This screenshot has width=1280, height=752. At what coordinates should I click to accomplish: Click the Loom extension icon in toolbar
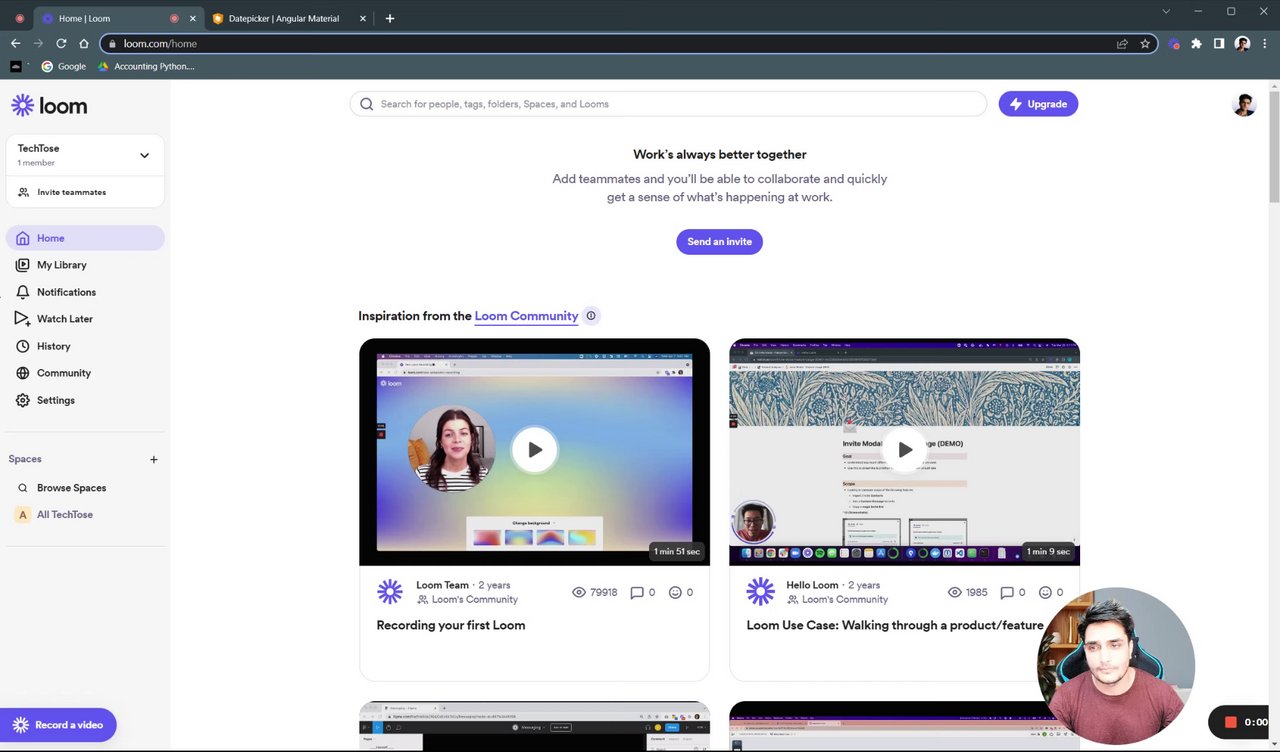1173,43
